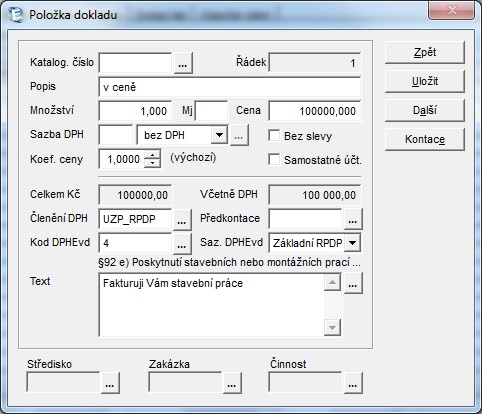Expand the Základní RPDP dropdown

(352, 243)
